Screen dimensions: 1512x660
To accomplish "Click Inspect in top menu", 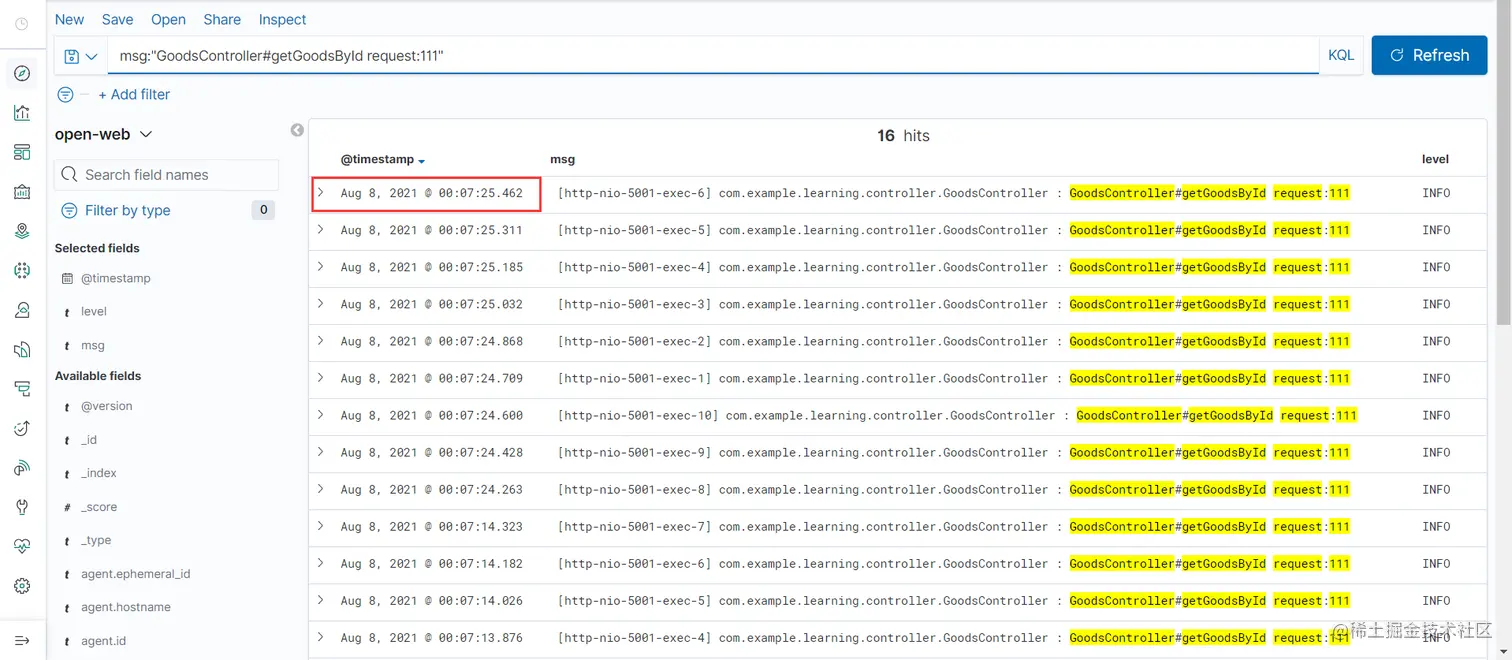I will click(282, 19).
